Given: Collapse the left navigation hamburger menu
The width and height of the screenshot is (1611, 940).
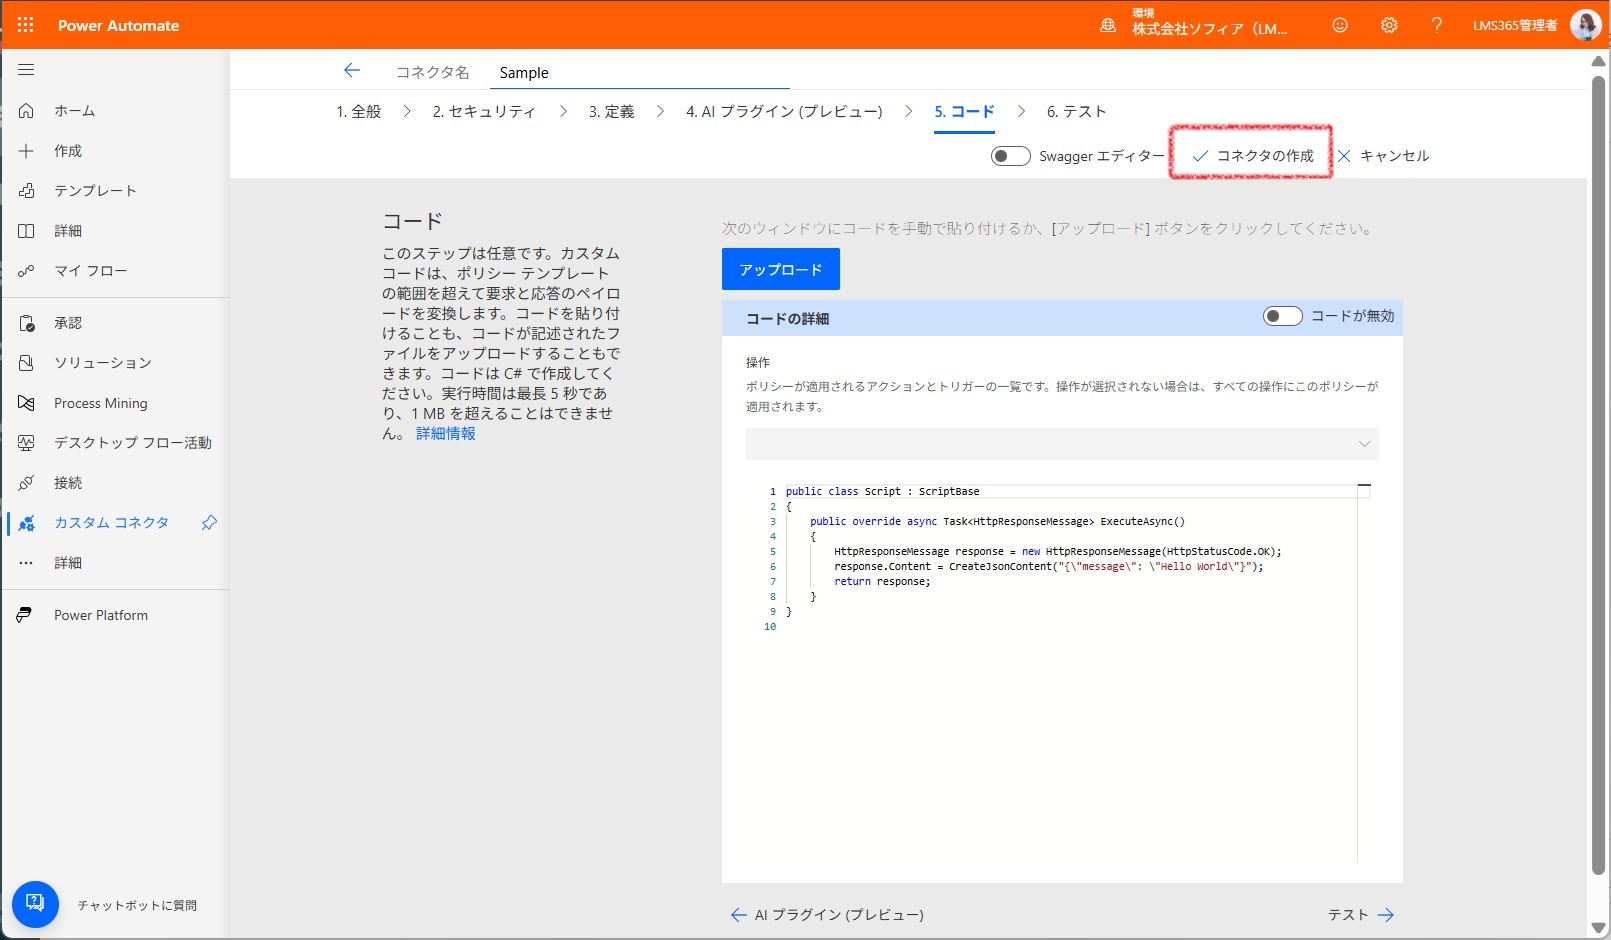Looking at the screenshot, I should (x=26, y=70).
